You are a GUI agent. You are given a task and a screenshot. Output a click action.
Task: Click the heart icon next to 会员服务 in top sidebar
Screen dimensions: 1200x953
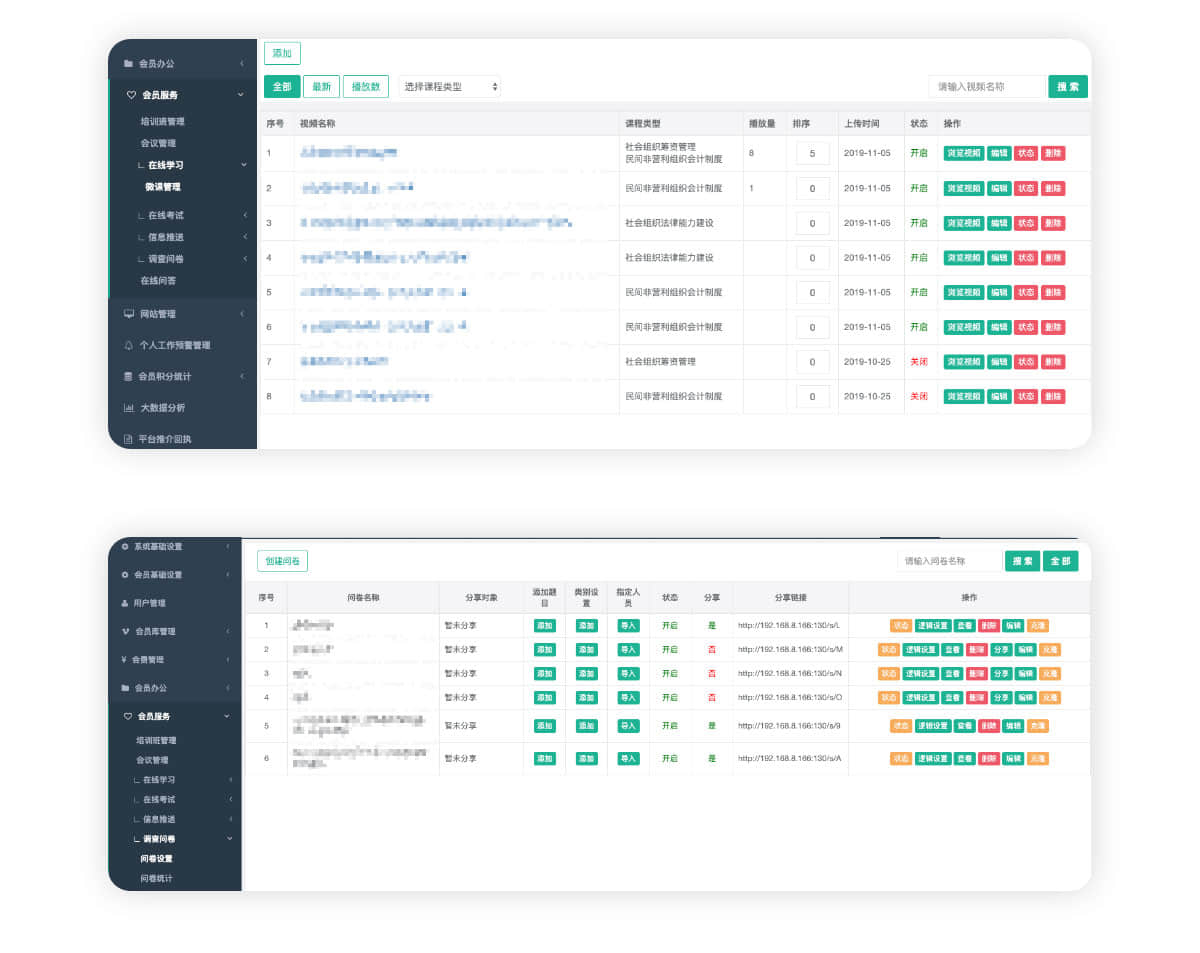(131, 95)
